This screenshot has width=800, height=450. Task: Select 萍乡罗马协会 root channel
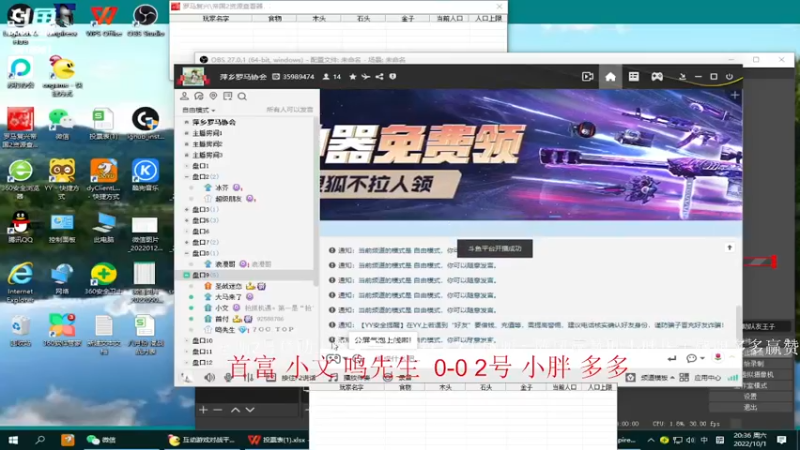(x=214, y=122)
